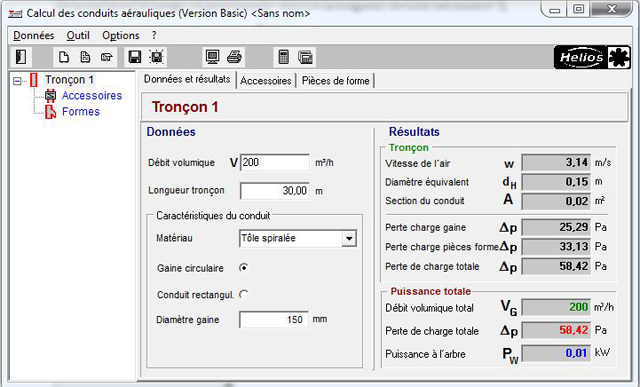Click the Tronçon 1 panel heading
This screenshot has width=640, height=387.
point(185,107)
